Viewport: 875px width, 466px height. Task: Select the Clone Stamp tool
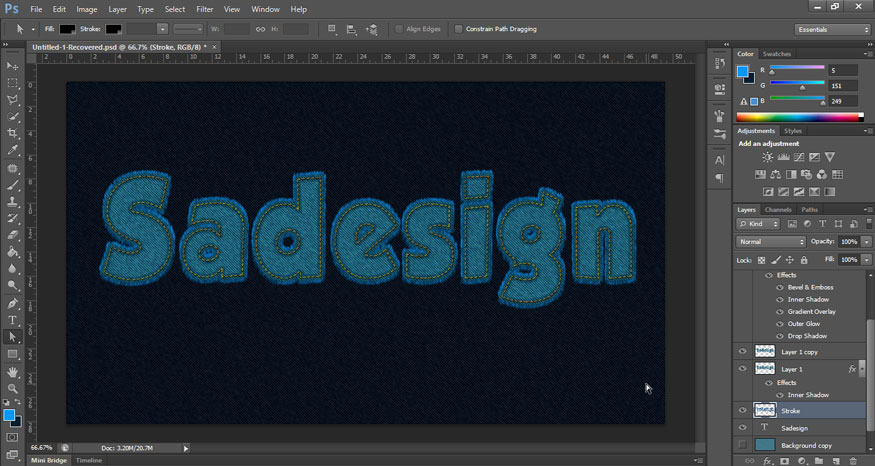[12, 201]
